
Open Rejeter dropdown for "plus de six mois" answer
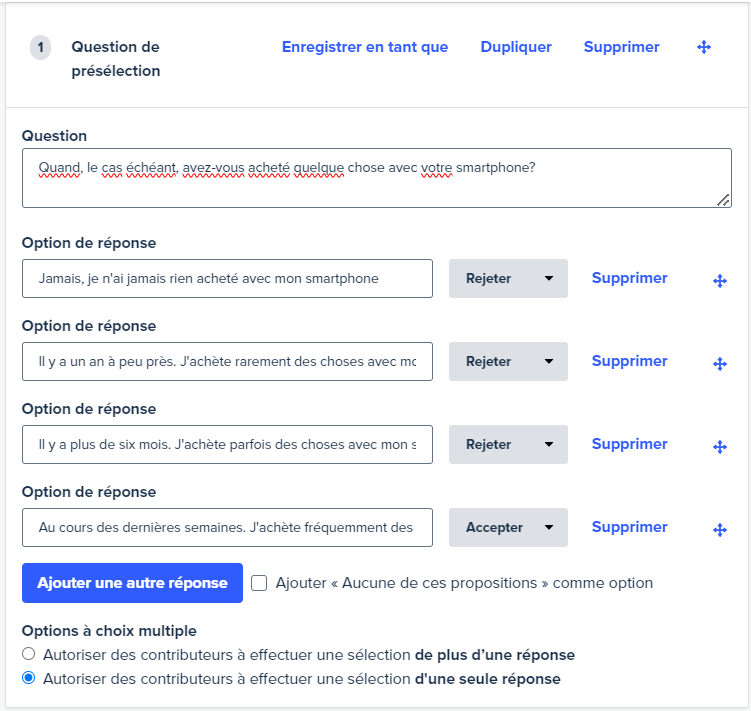pyautogui.click(x=508, y=445)
